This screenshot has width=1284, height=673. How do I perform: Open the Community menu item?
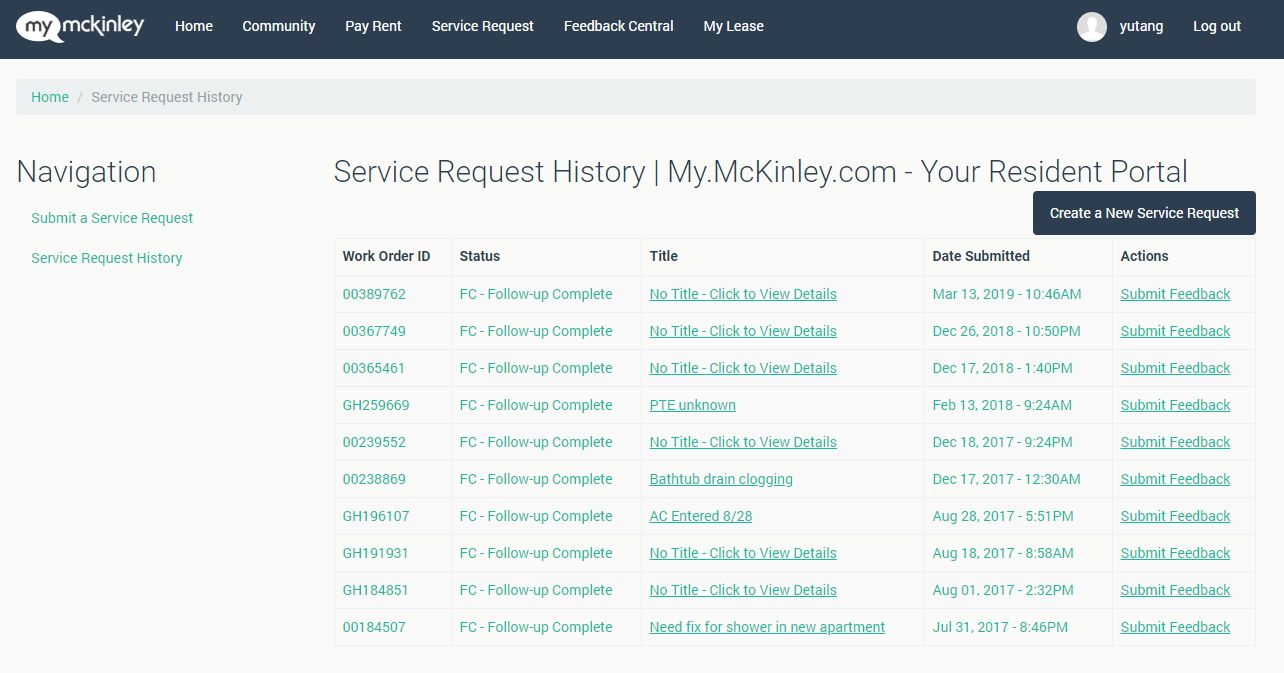(x=279, y=27)
